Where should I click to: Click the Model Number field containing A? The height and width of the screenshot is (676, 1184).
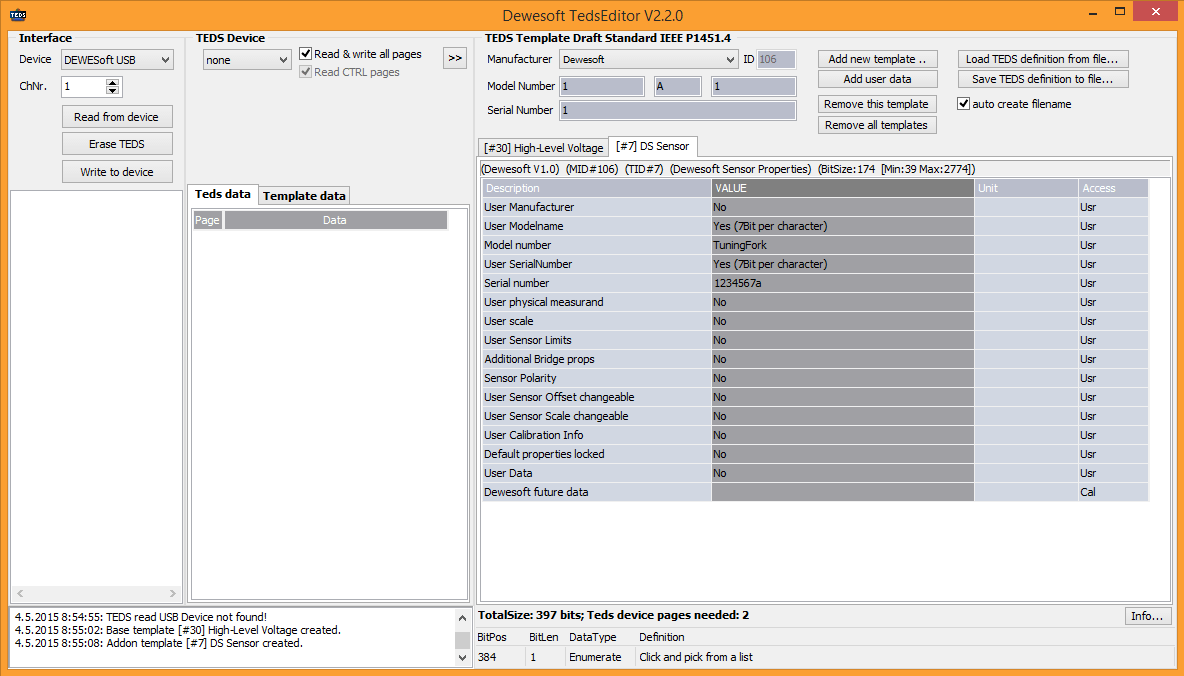click(678, 87)
